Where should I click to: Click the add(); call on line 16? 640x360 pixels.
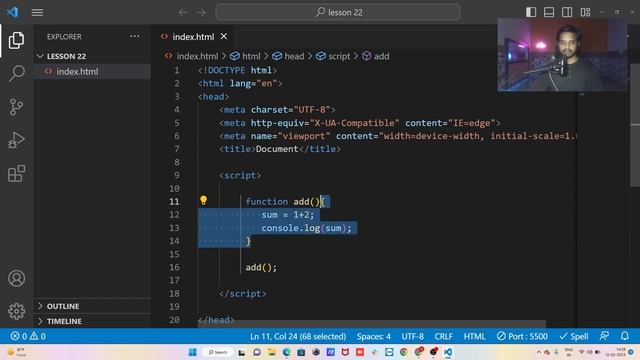tap(261, 267)
